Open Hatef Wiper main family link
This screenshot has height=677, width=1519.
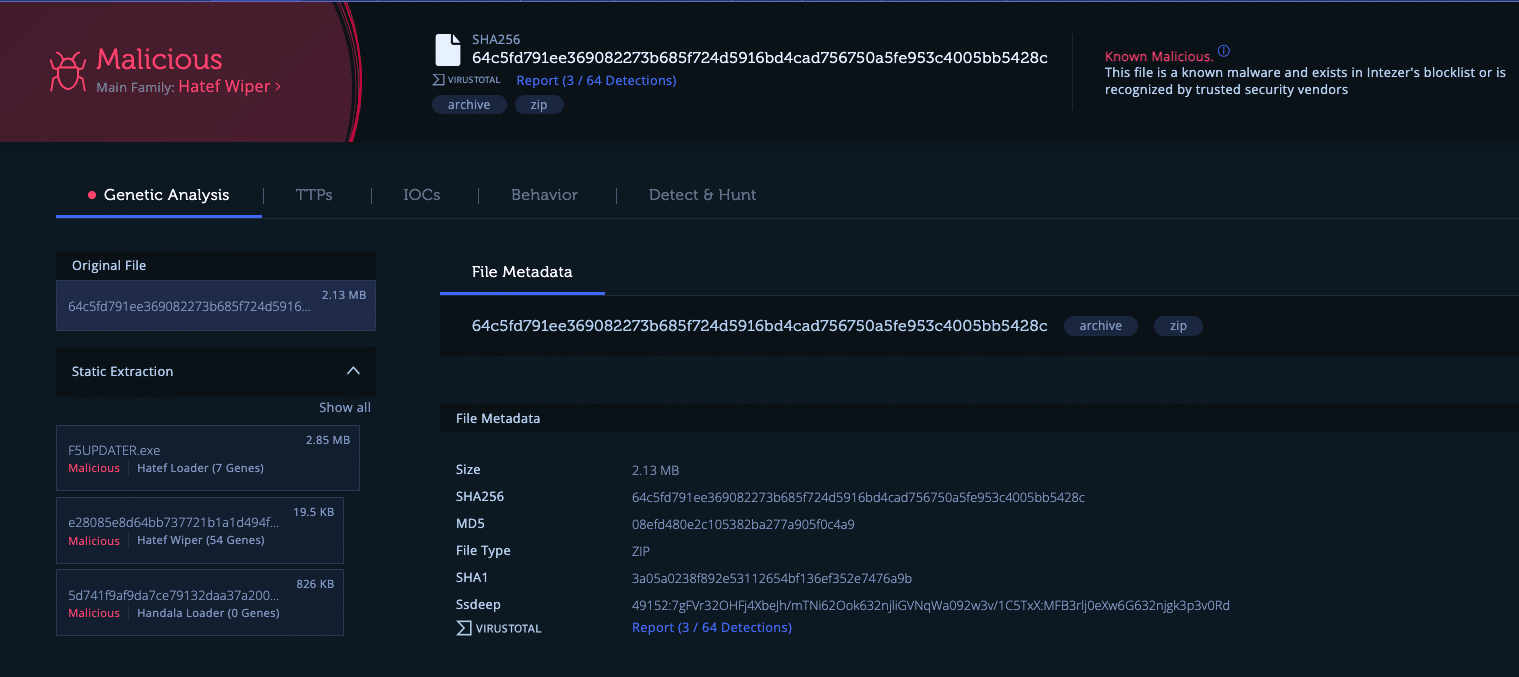[x=229, y=87]
